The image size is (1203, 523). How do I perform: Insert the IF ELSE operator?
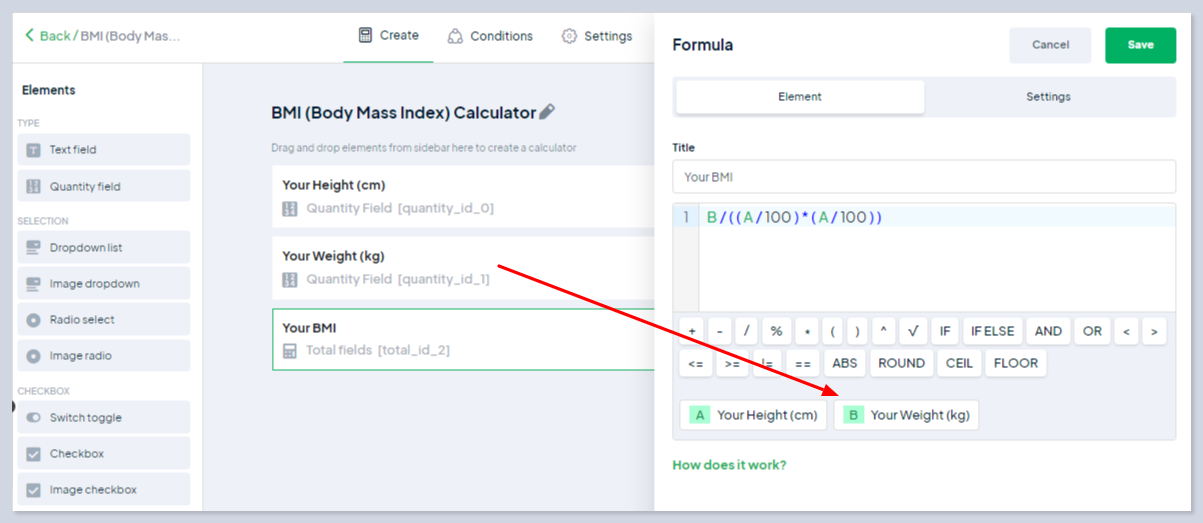click(991, 331)
